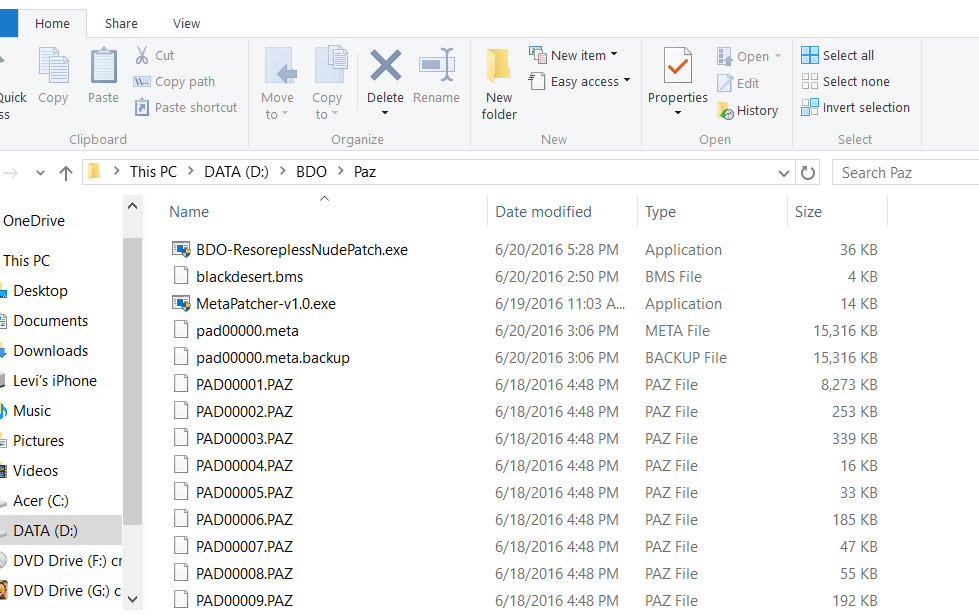Switch to the View ribbon tab

[x=186, y=23]
